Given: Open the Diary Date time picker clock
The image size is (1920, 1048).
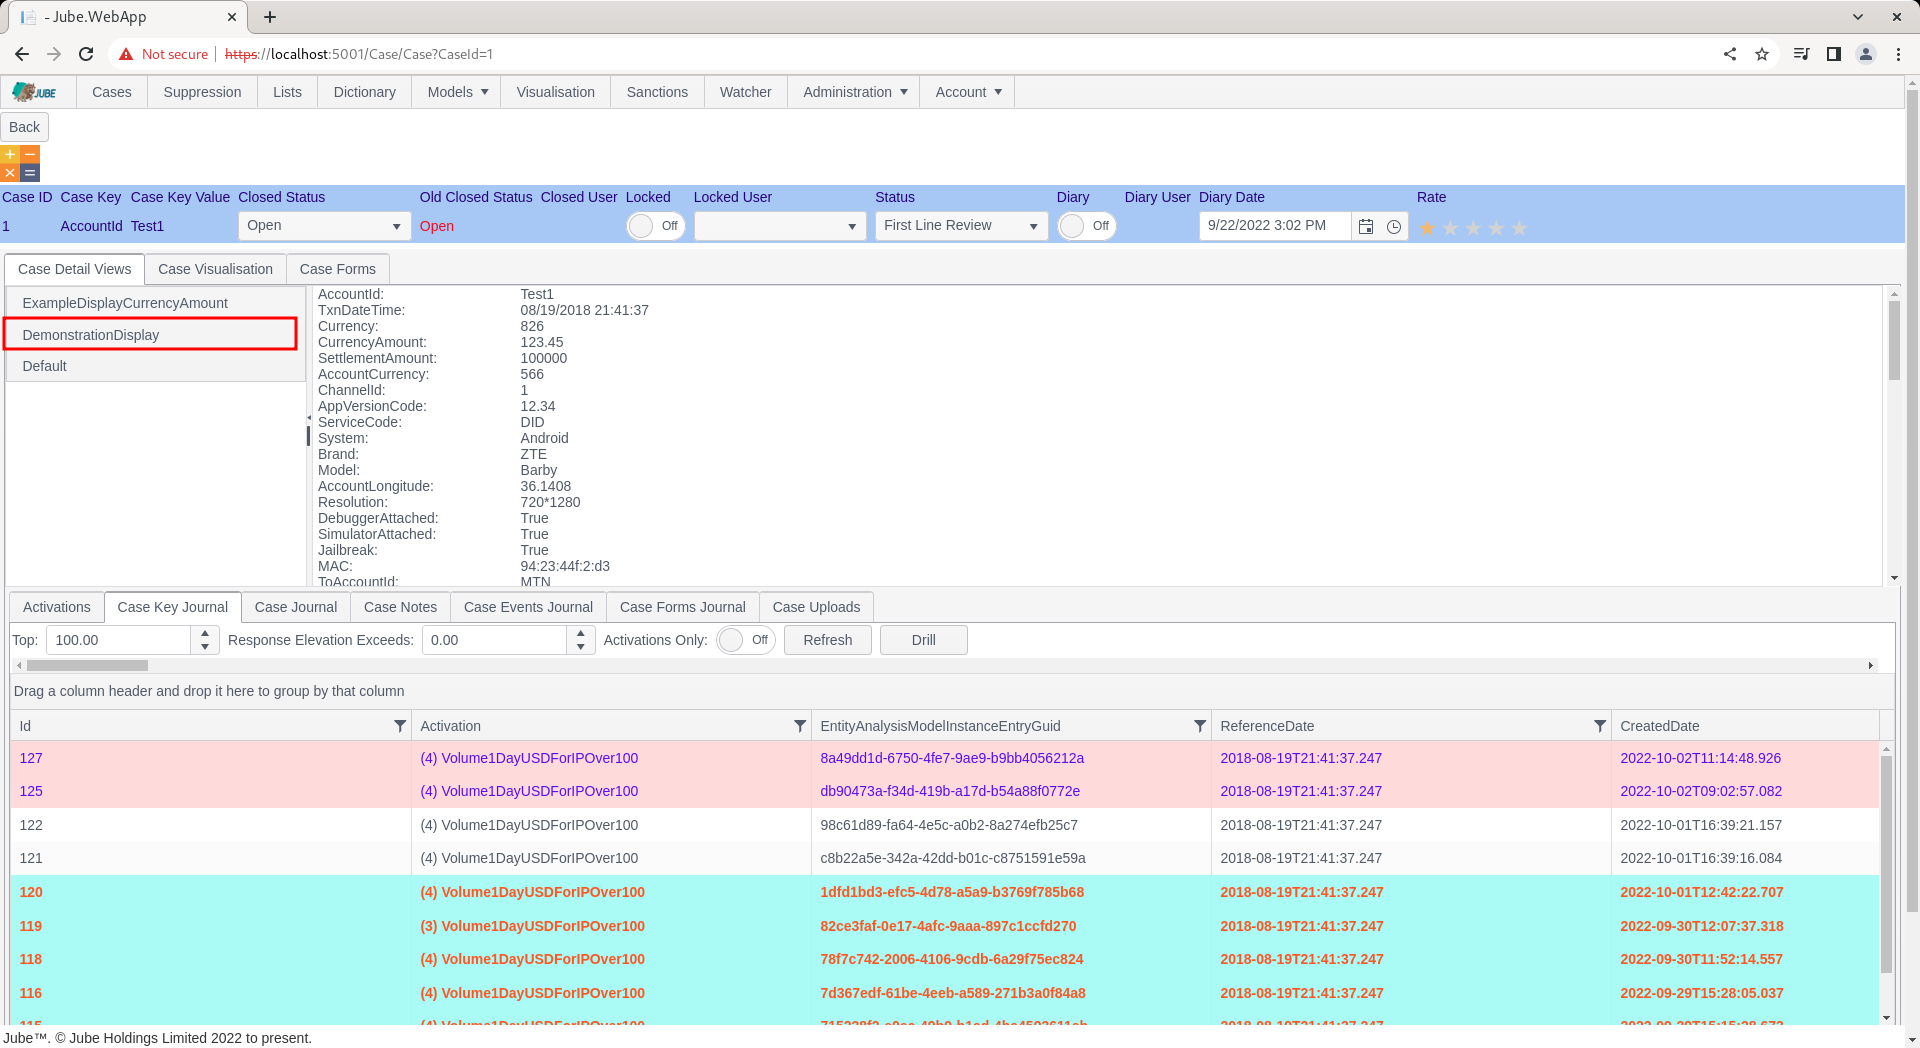Looking at the screenshot, I should click(x=1394, y=226).
